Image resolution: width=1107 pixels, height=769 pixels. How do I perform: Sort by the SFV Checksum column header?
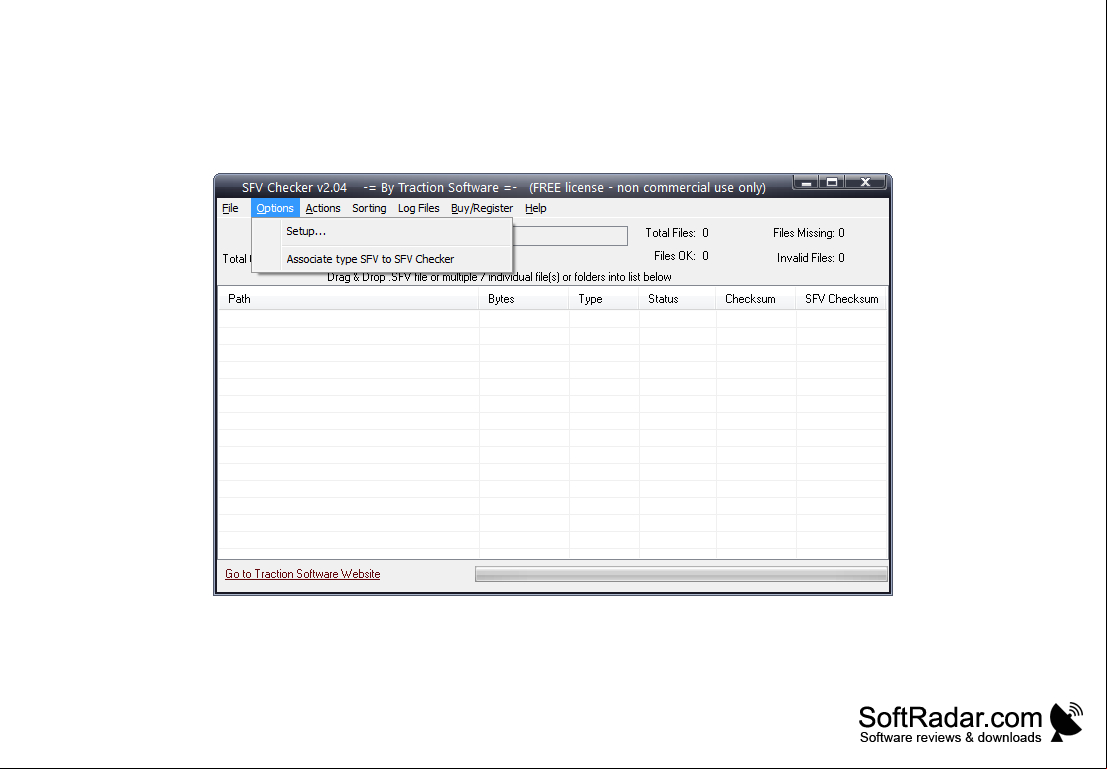pos(842,299)
